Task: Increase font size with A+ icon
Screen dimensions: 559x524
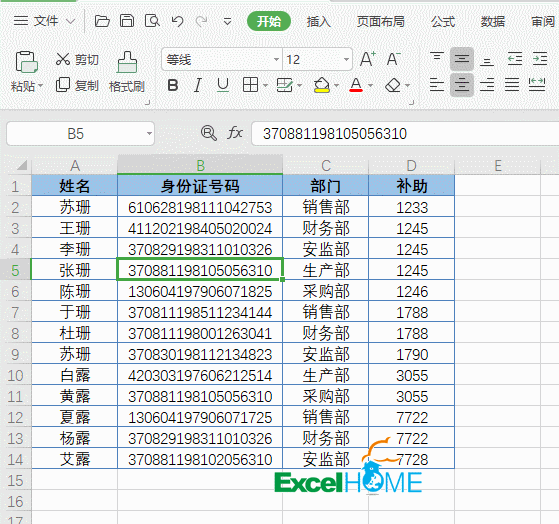Action: [368, 59]
